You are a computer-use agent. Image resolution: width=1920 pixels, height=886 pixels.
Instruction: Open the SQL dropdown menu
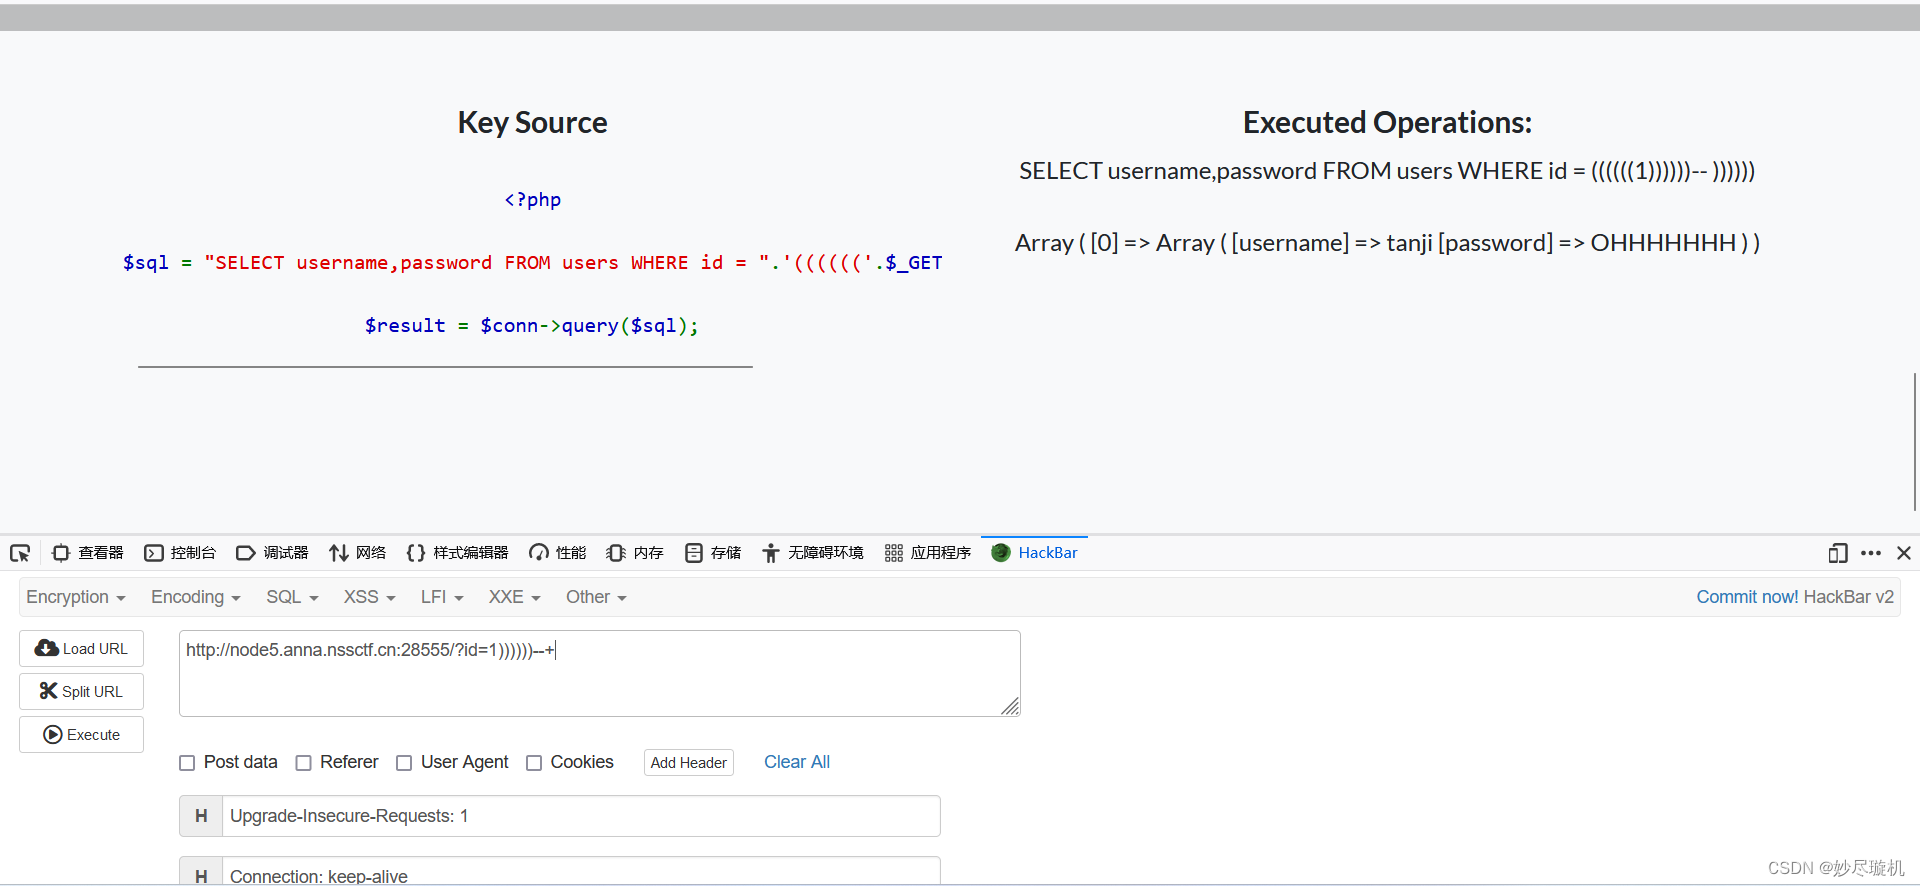[x=292, y=597]
